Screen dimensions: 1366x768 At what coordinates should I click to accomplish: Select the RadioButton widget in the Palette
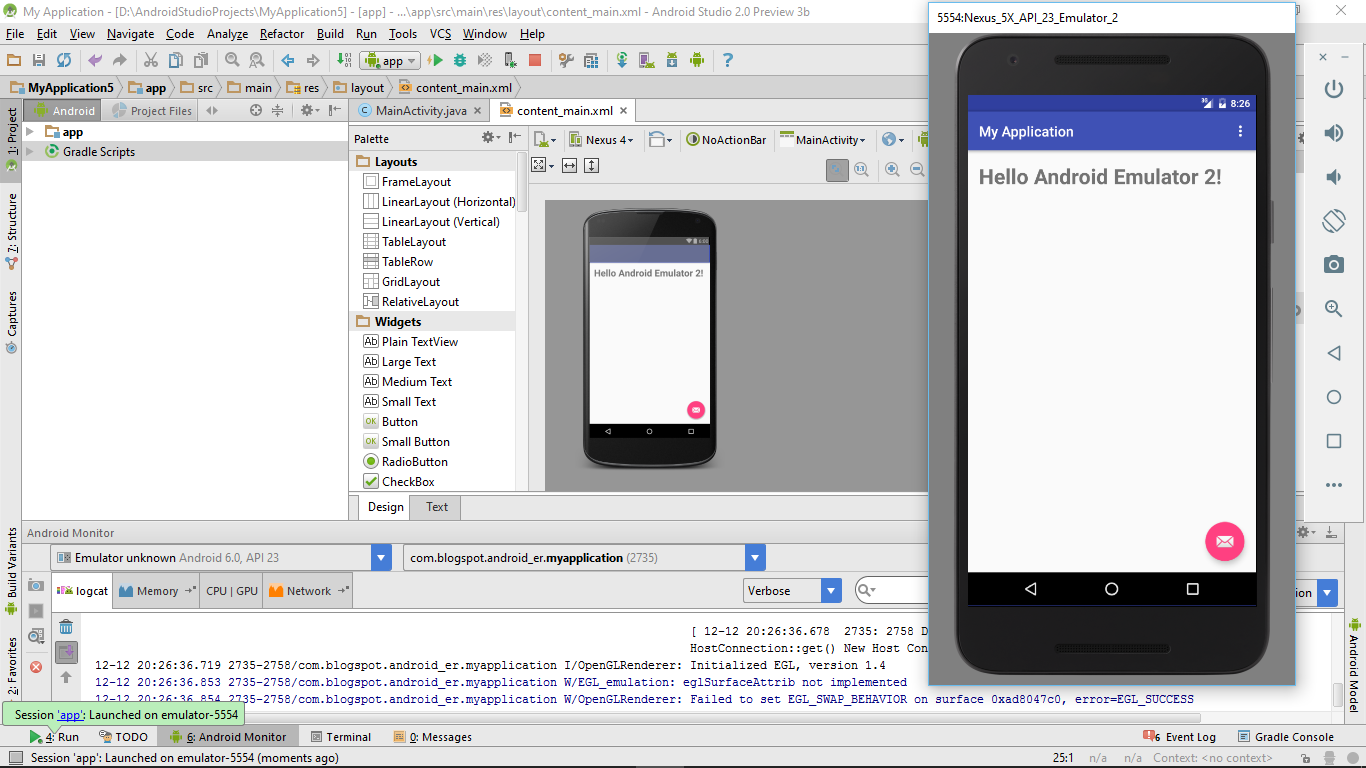pos(414,461)
